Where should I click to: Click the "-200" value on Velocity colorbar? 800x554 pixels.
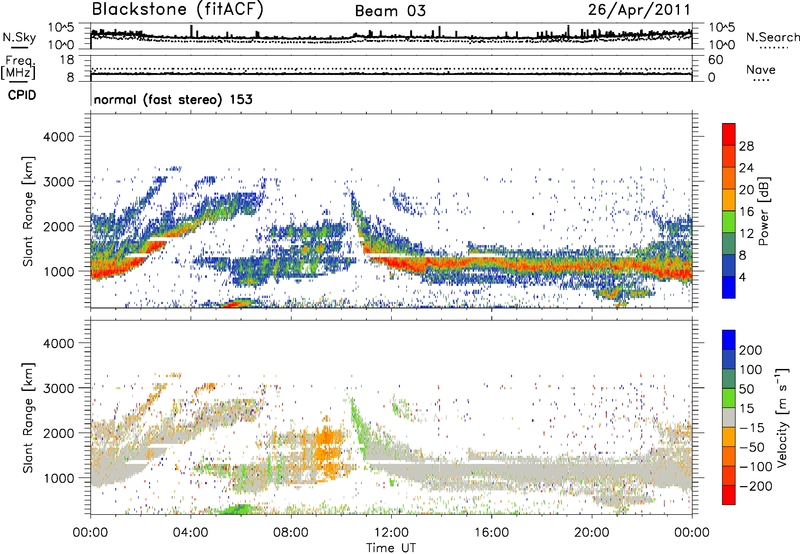click(756, 486)
